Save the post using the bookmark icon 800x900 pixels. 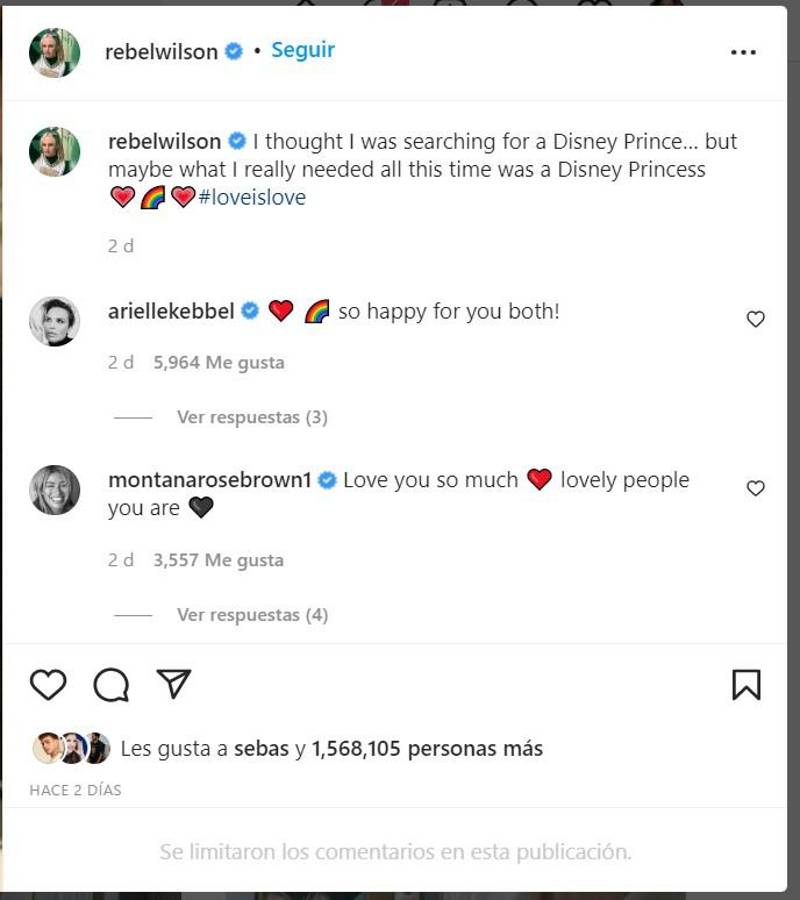746,684
